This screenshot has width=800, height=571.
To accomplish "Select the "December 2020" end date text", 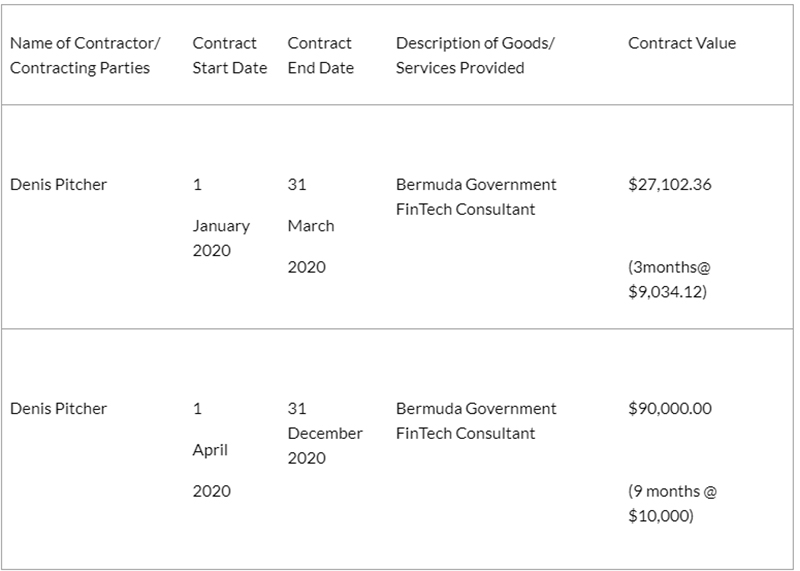I will point(325,446).
